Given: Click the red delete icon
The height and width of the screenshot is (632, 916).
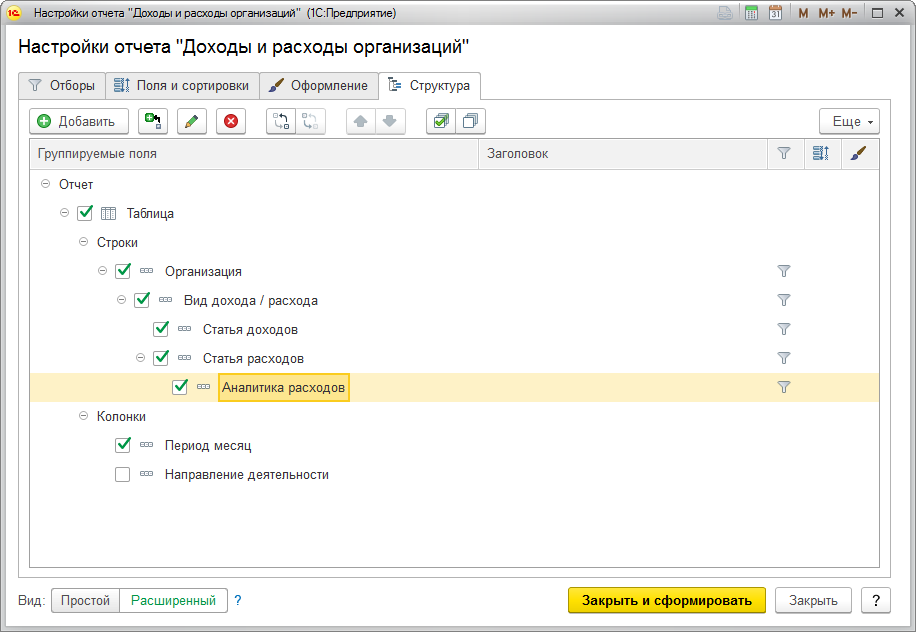Looking at the screenshot, I should 231,121.
